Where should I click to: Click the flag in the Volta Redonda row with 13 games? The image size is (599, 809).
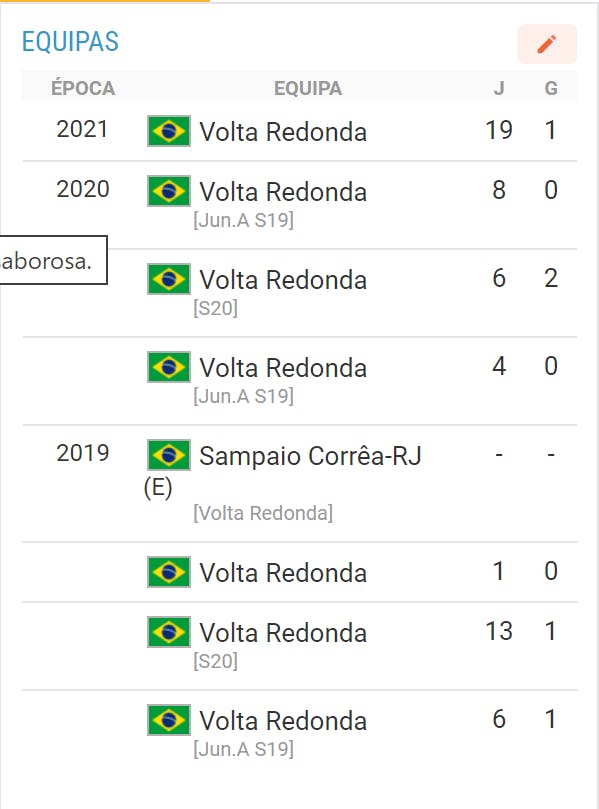(x=169, y=632)
